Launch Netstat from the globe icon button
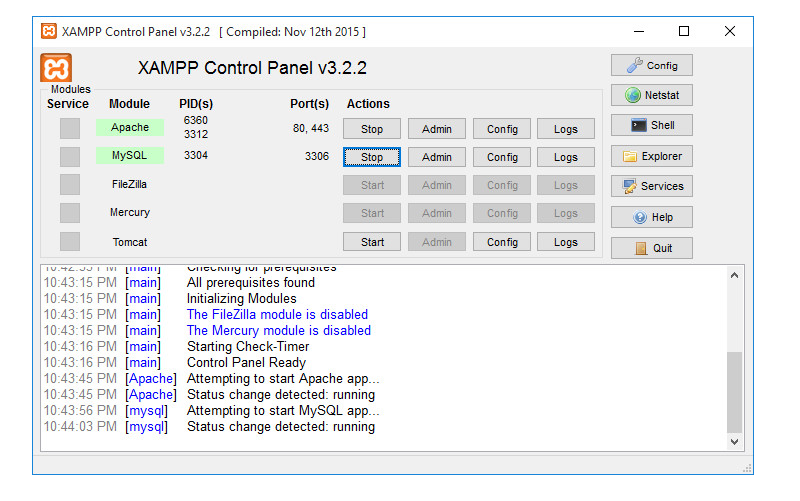The width and height of the screenshot is (800, 501). point(651,96)
